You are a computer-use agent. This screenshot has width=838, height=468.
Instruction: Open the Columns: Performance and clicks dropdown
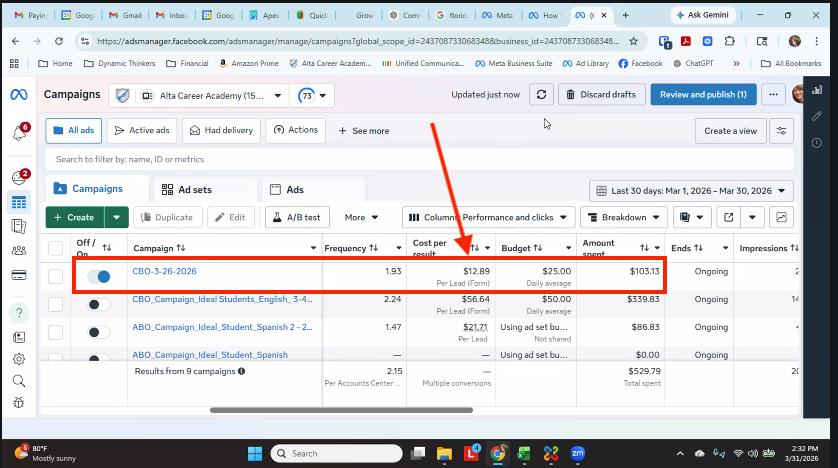pyautogui.click(x=488, y=217)
